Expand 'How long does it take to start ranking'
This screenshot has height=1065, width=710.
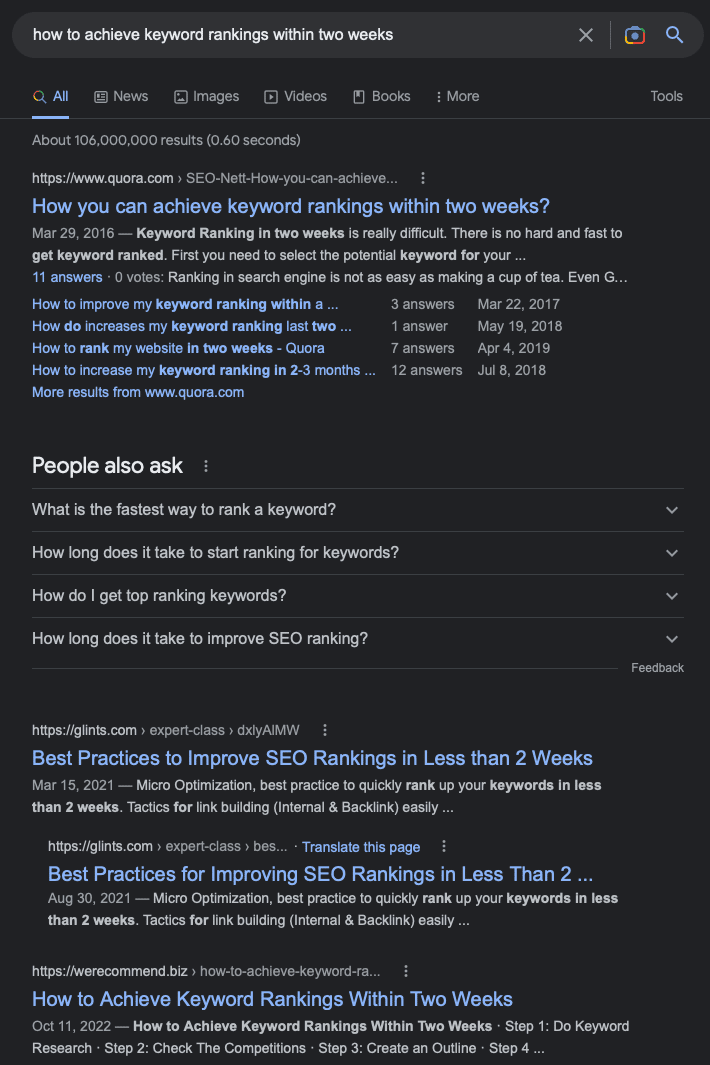coord(357,553)
